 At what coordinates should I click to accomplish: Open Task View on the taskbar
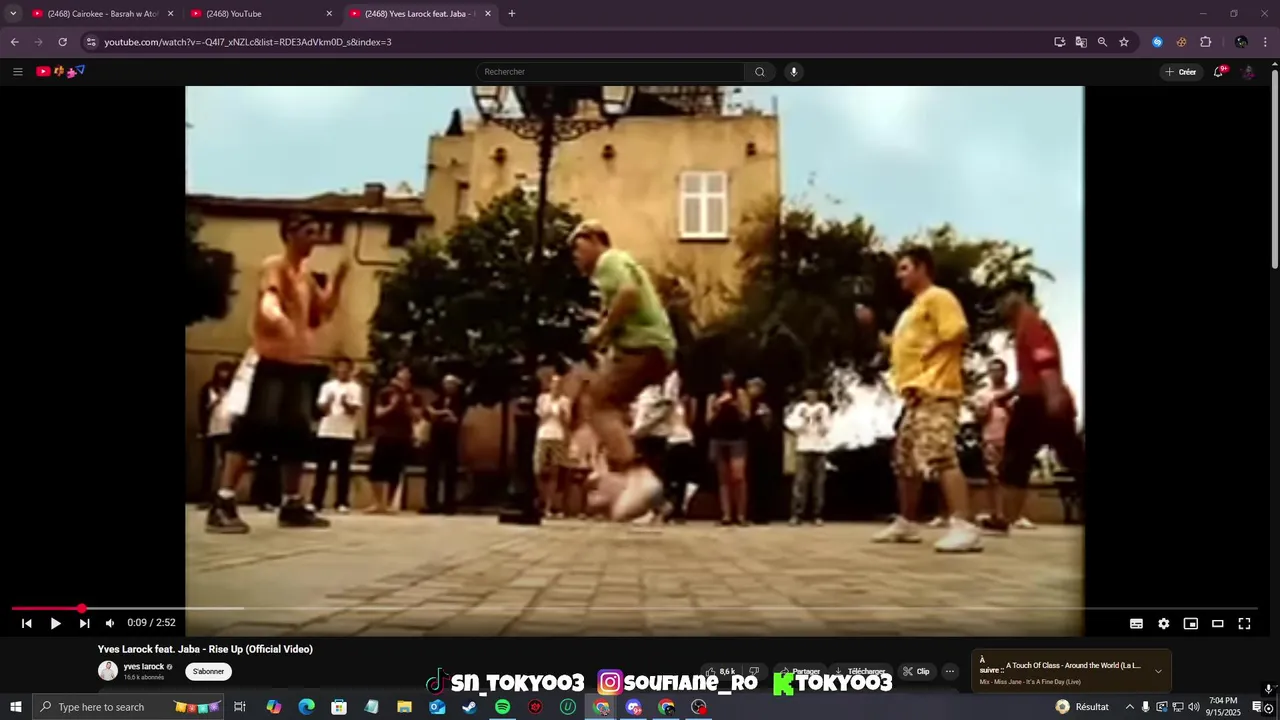[240, 707]
